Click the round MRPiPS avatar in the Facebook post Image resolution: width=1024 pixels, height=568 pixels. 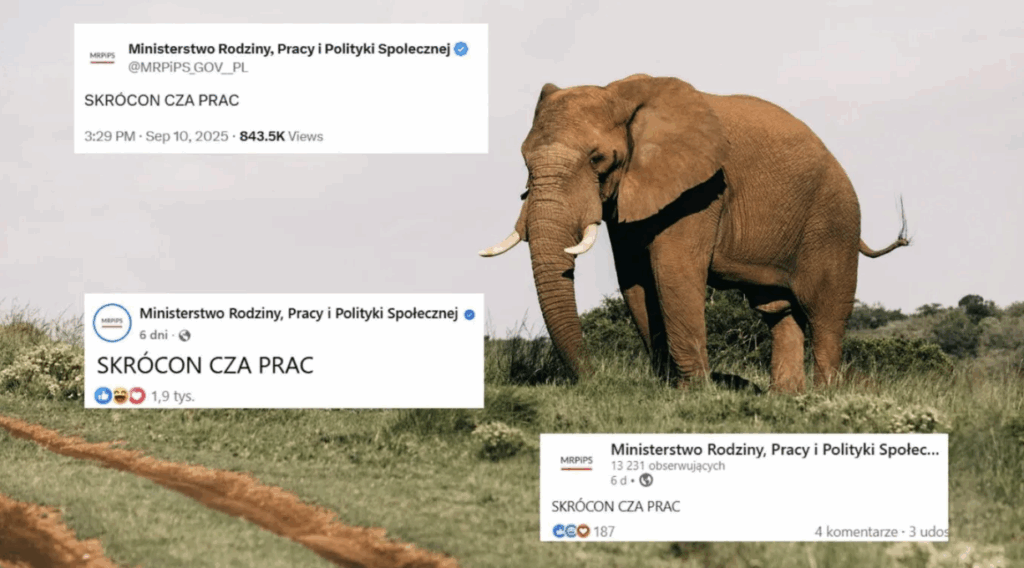(112, 323)
